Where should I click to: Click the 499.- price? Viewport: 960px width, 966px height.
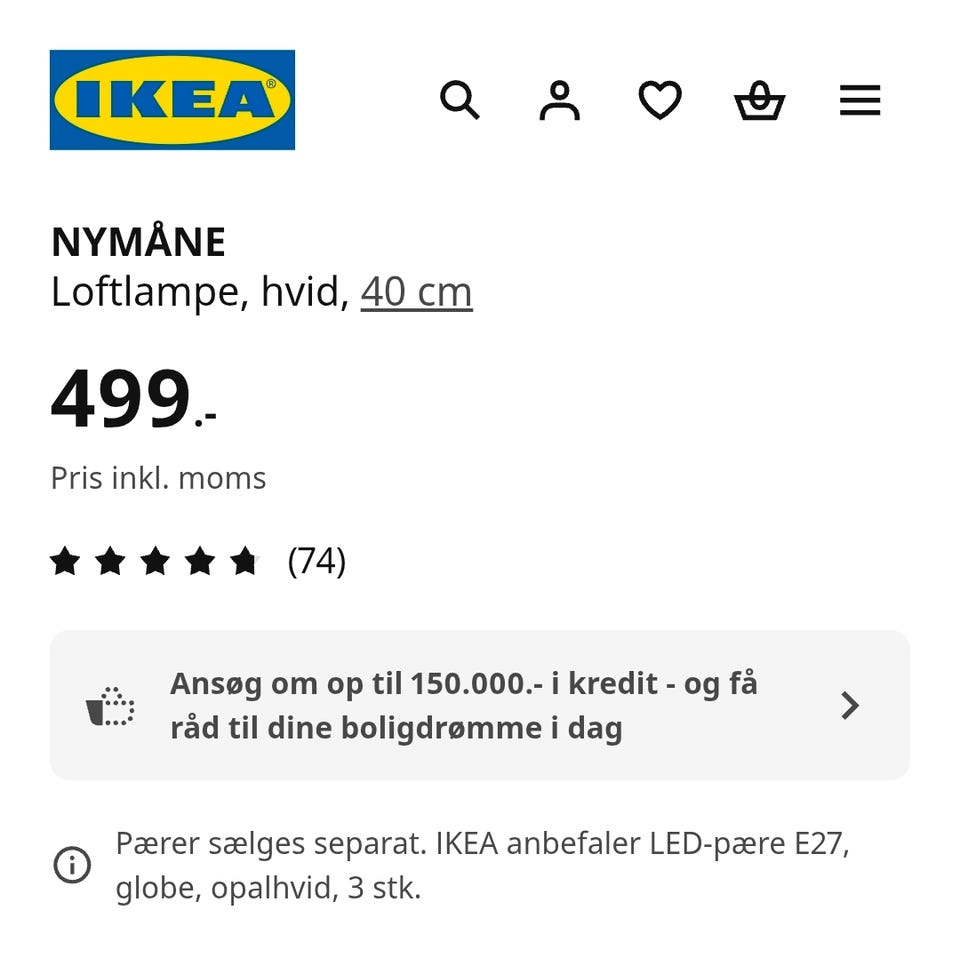click(x=133, y=399)
